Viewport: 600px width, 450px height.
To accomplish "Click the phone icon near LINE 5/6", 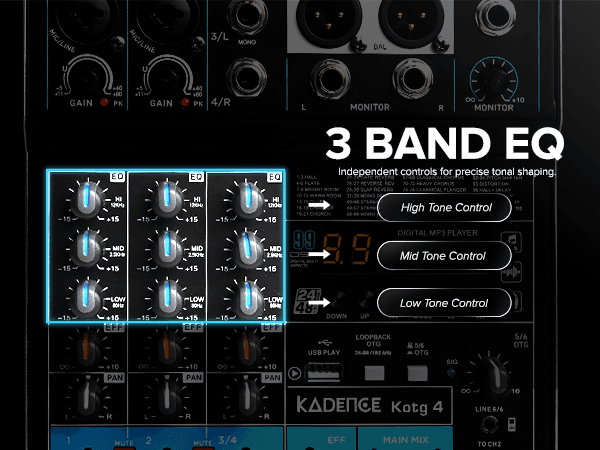I will click(x=512, y=424).
